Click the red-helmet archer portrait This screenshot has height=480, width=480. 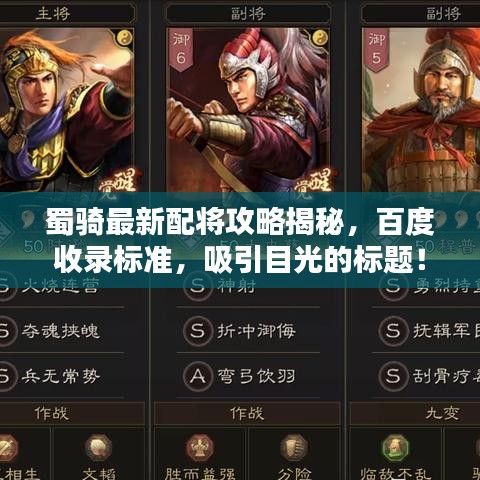coord(248,110)
